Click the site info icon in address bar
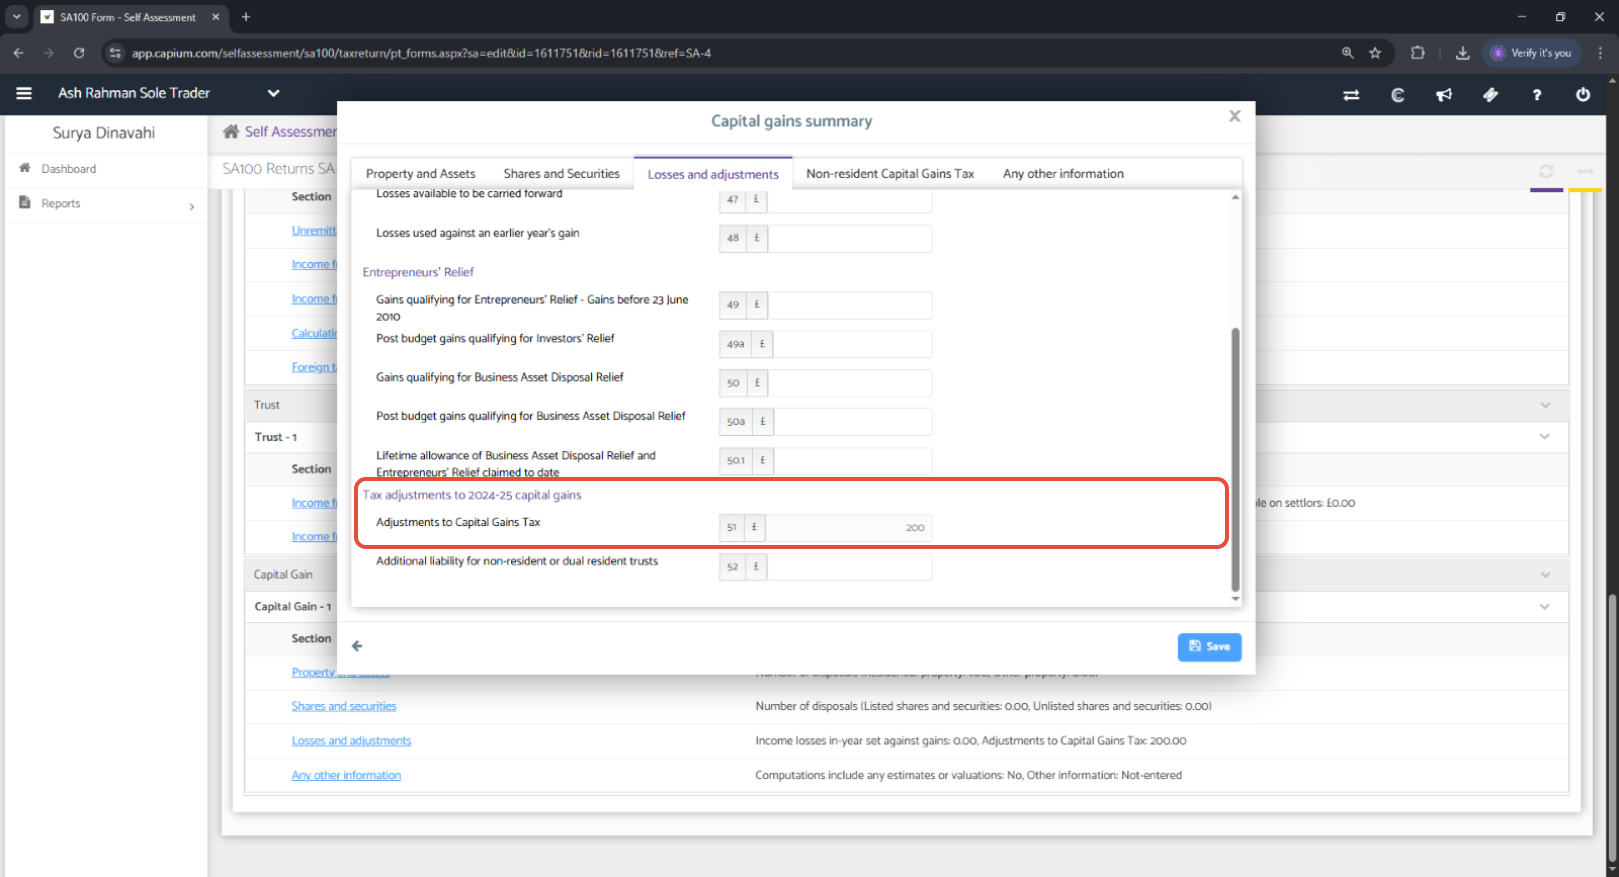This screenshot has width=1619, height=877. 115,53
